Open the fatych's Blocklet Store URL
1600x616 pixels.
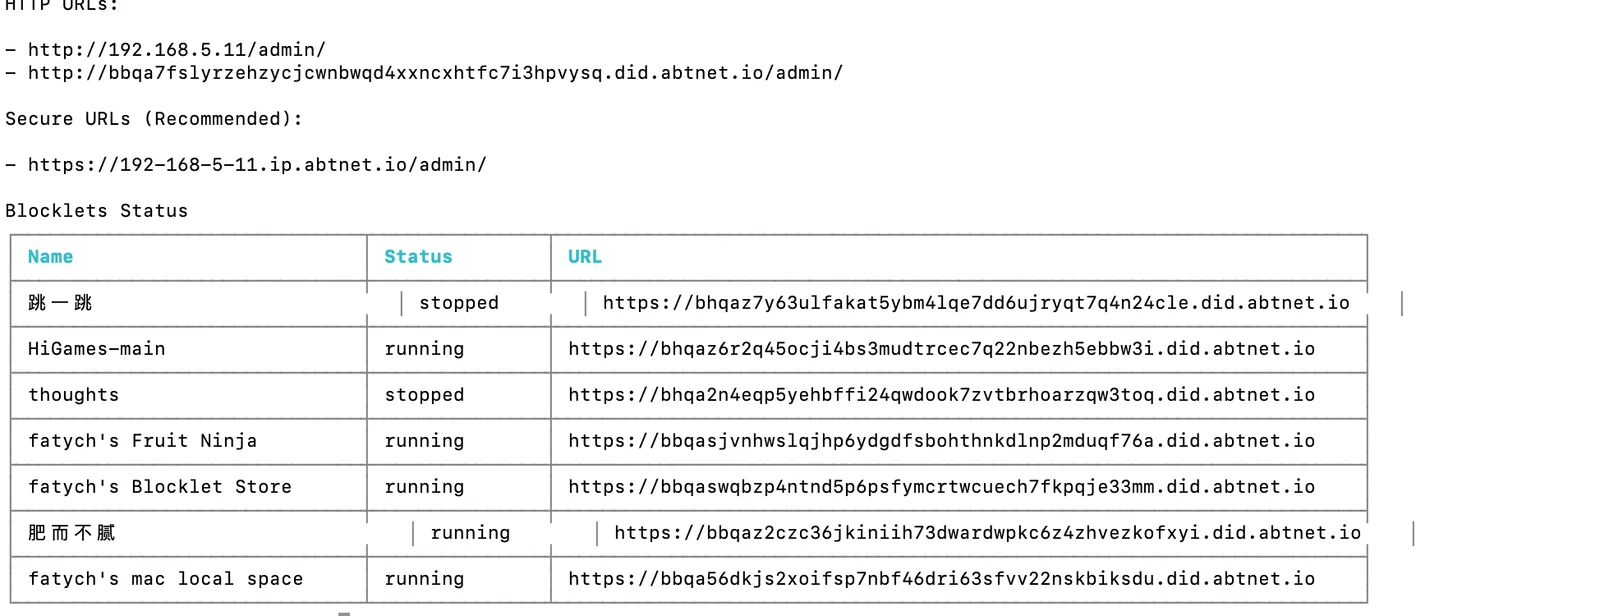tap(941, 487)
